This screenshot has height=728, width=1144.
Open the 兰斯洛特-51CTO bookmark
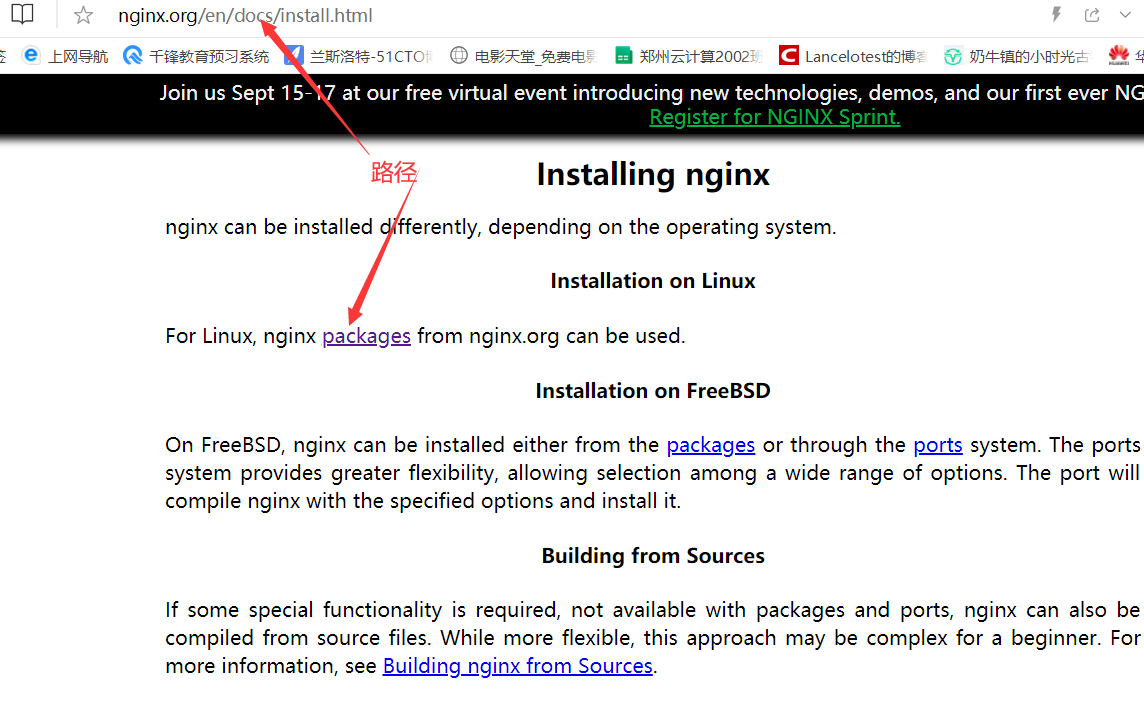tap(358, 56)
